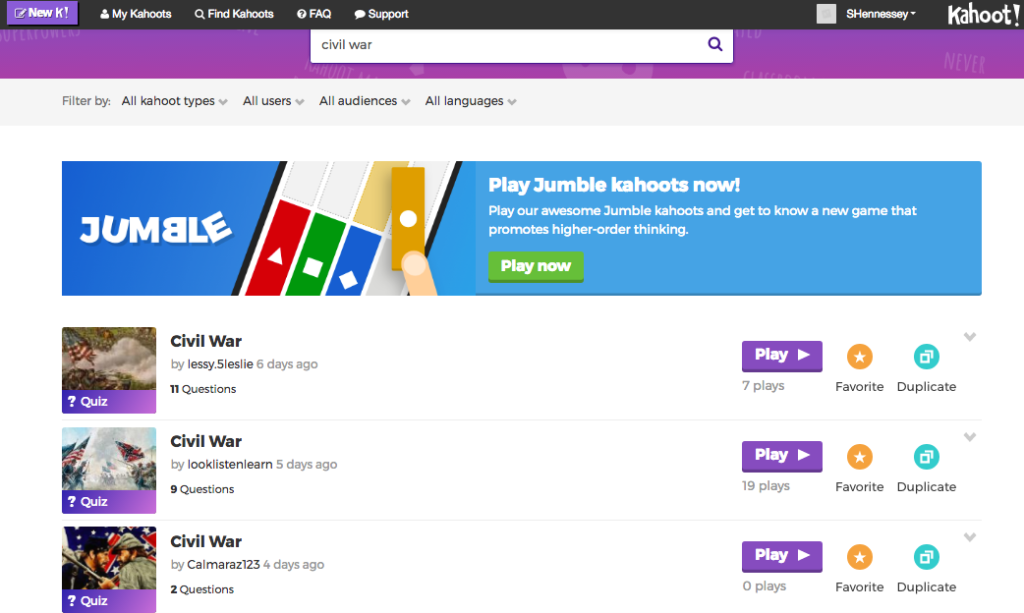Open the All audiences filter

pyautogui.click(x=364, y=101)
